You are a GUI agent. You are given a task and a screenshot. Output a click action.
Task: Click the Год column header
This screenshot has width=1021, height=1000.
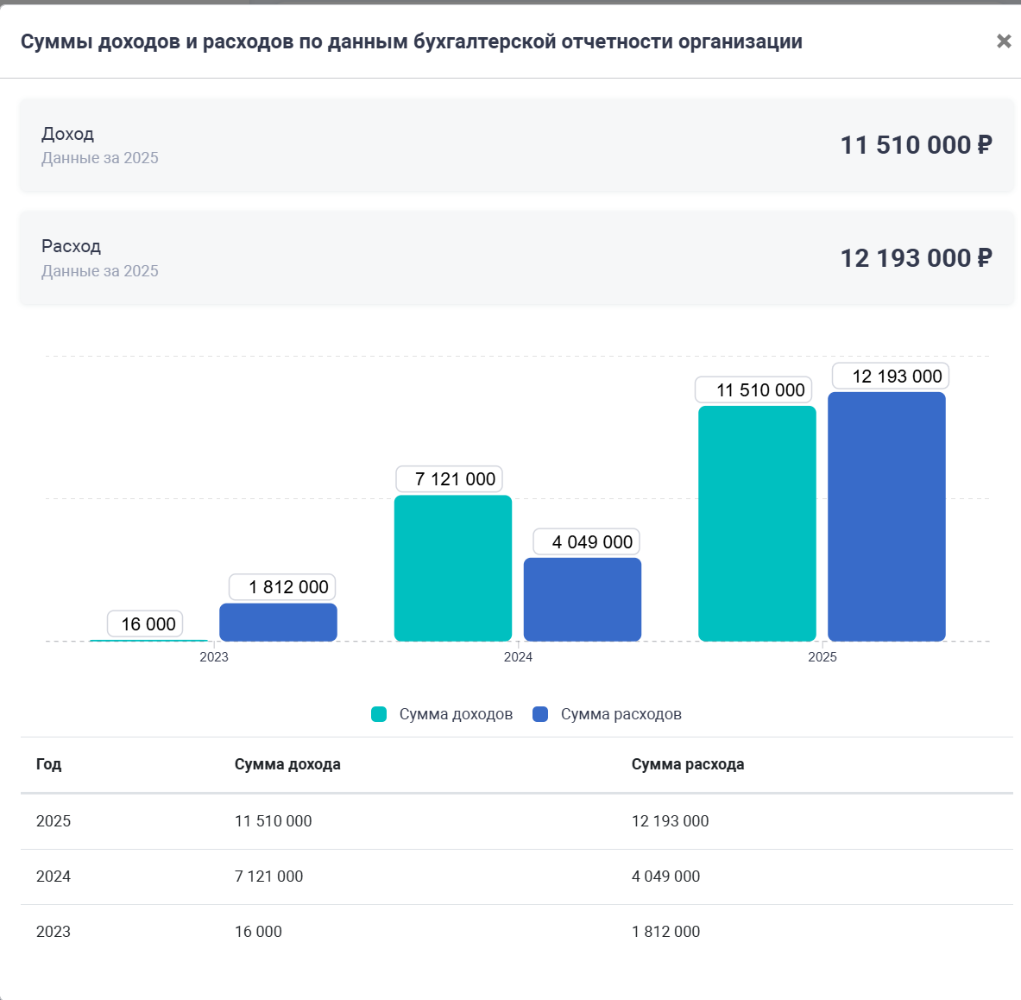(x=49, y=764)
